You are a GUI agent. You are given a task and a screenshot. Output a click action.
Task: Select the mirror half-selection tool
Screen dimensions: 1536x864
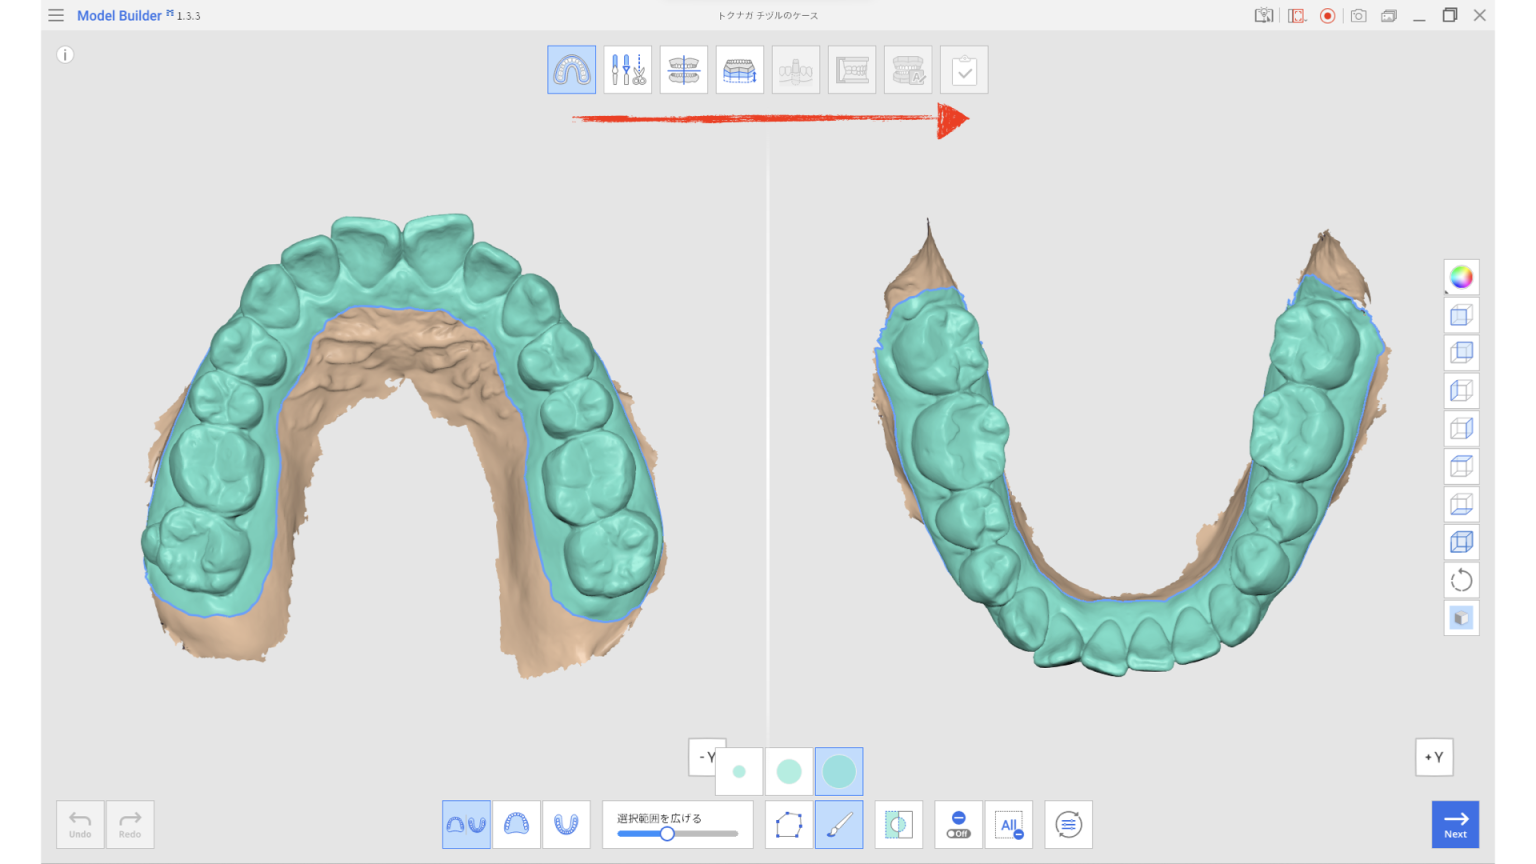coord(898,824)
